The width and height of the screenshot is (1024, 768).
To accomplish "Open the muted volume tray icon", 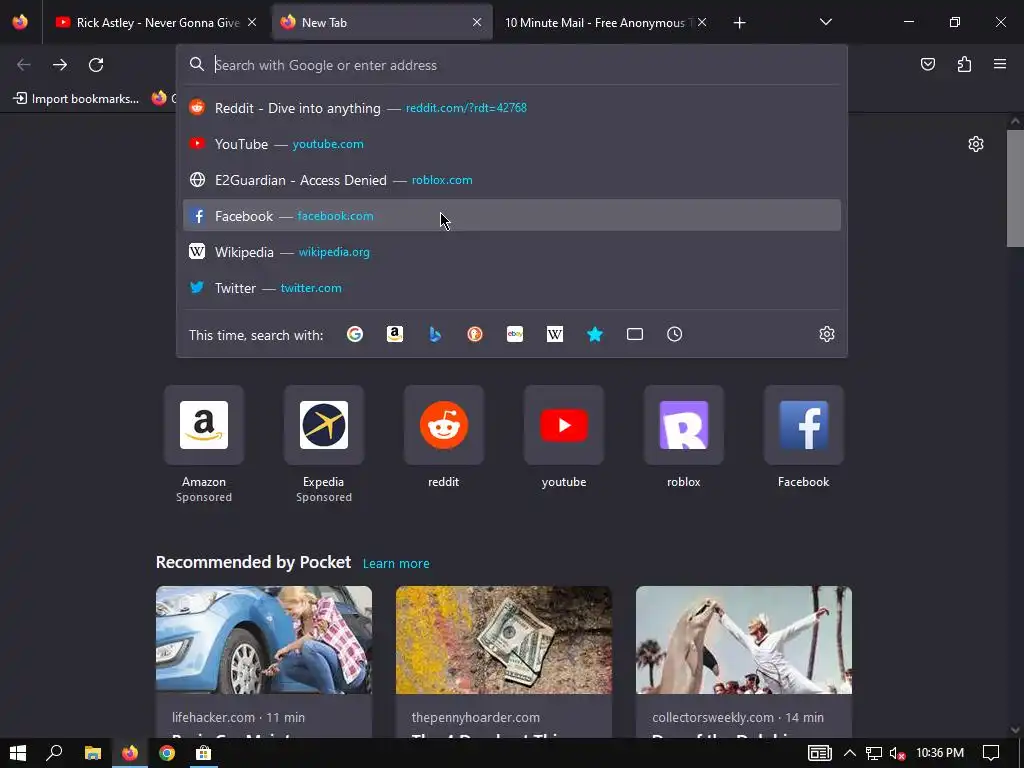I will pyautogui.click(x=897, y=754).
